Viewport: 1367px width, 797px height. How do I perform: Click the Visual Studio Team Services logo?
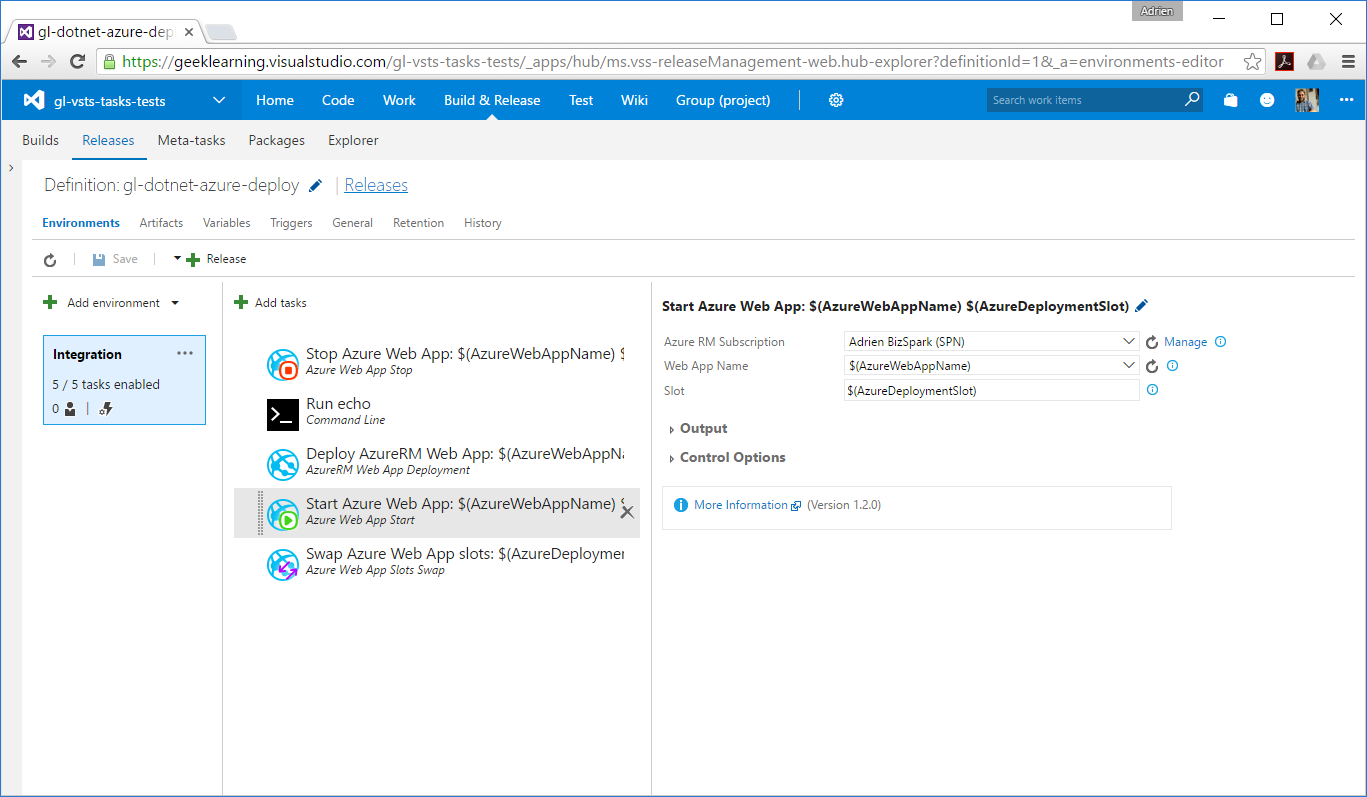coord(35,100)
